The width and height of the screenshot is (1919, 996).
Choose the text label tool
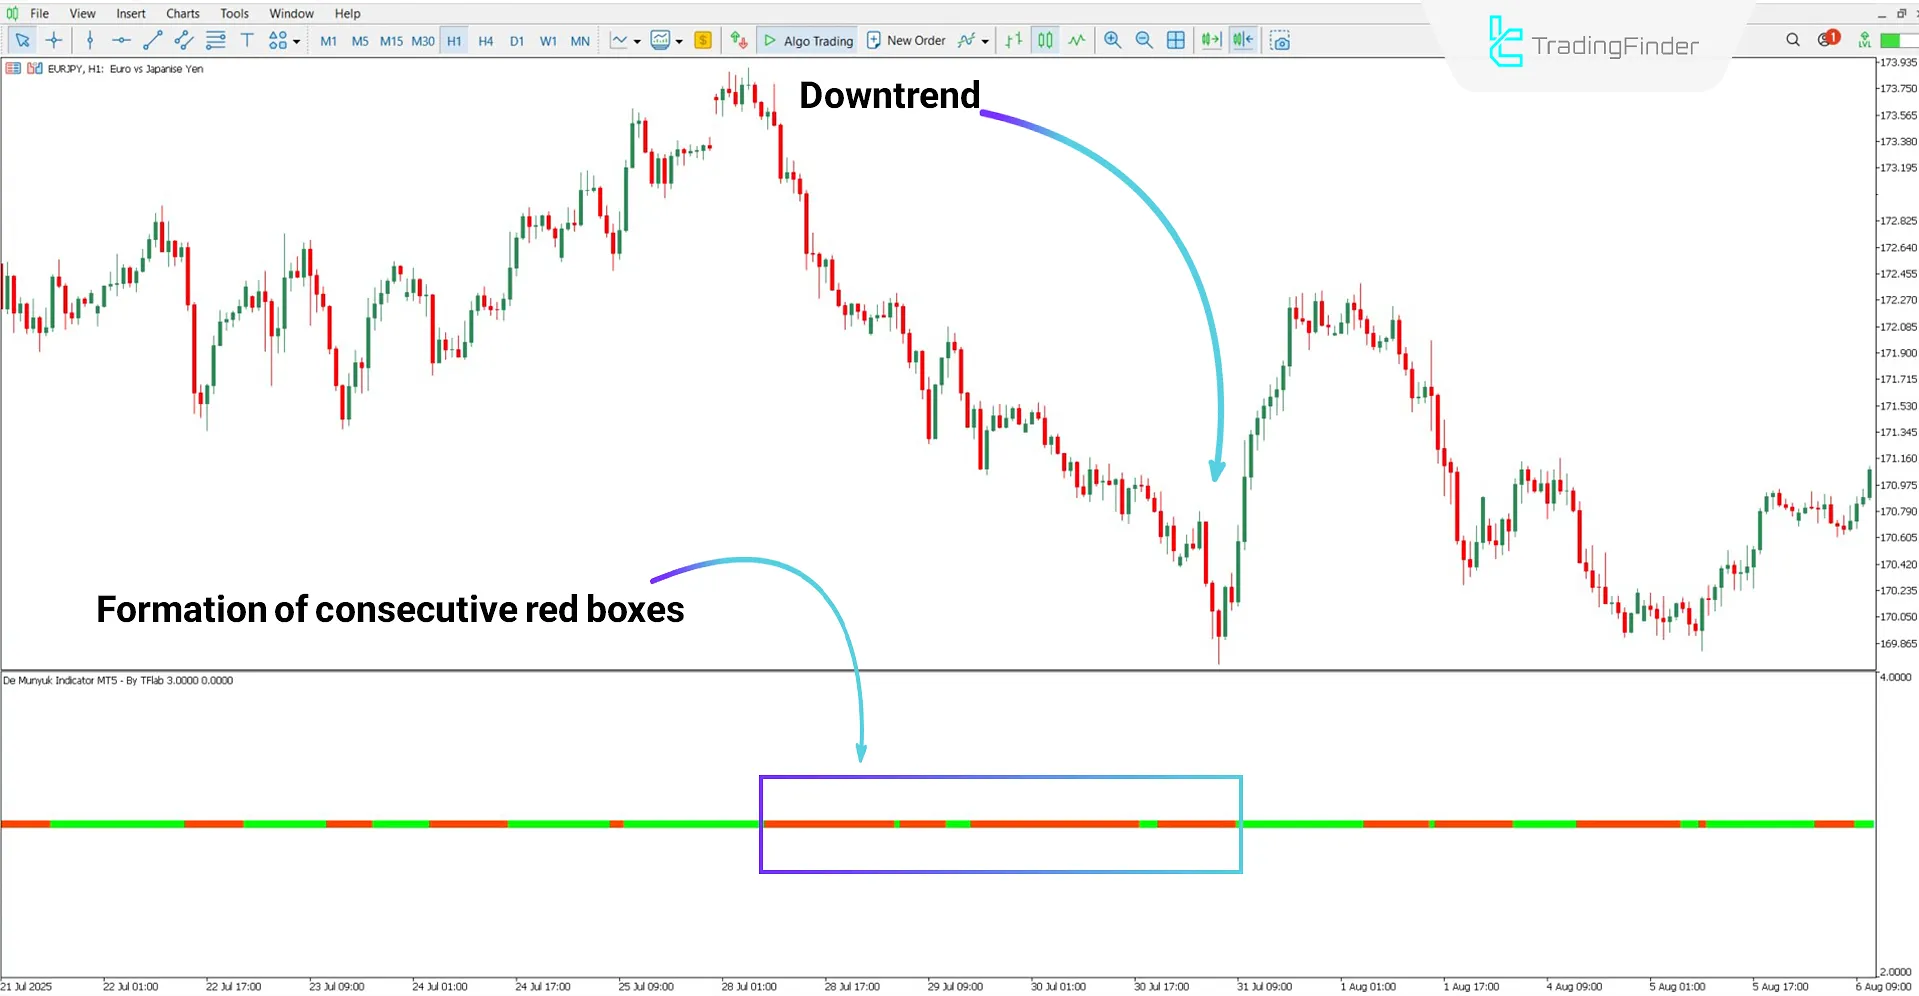[x=247, y=40]
